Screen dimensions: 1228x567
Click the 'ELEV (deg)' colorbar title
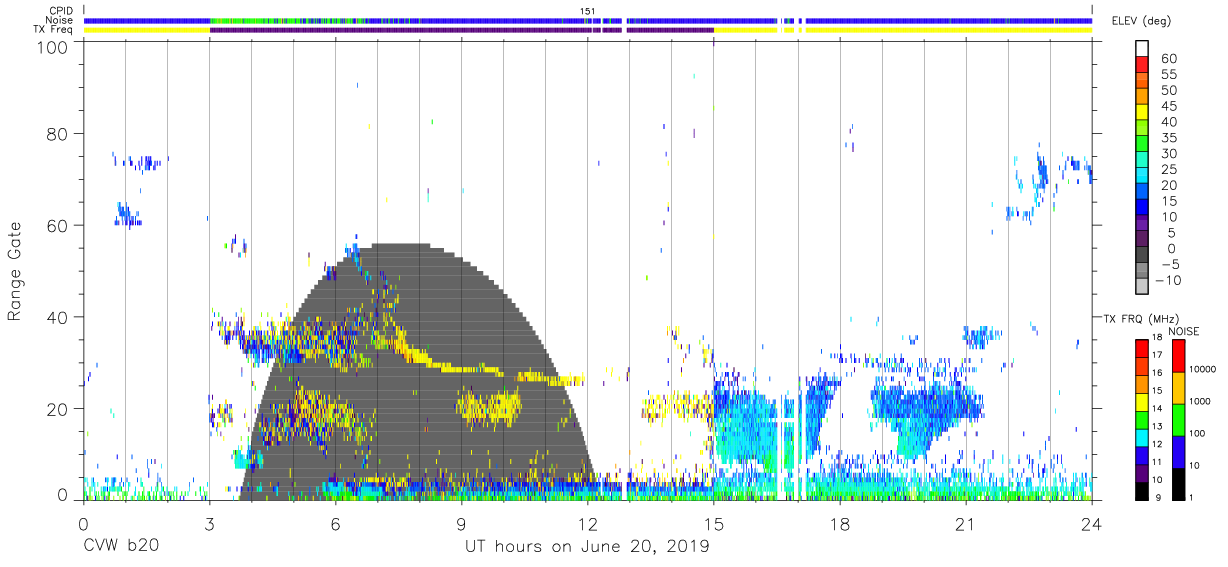(x=1141, y=21)
